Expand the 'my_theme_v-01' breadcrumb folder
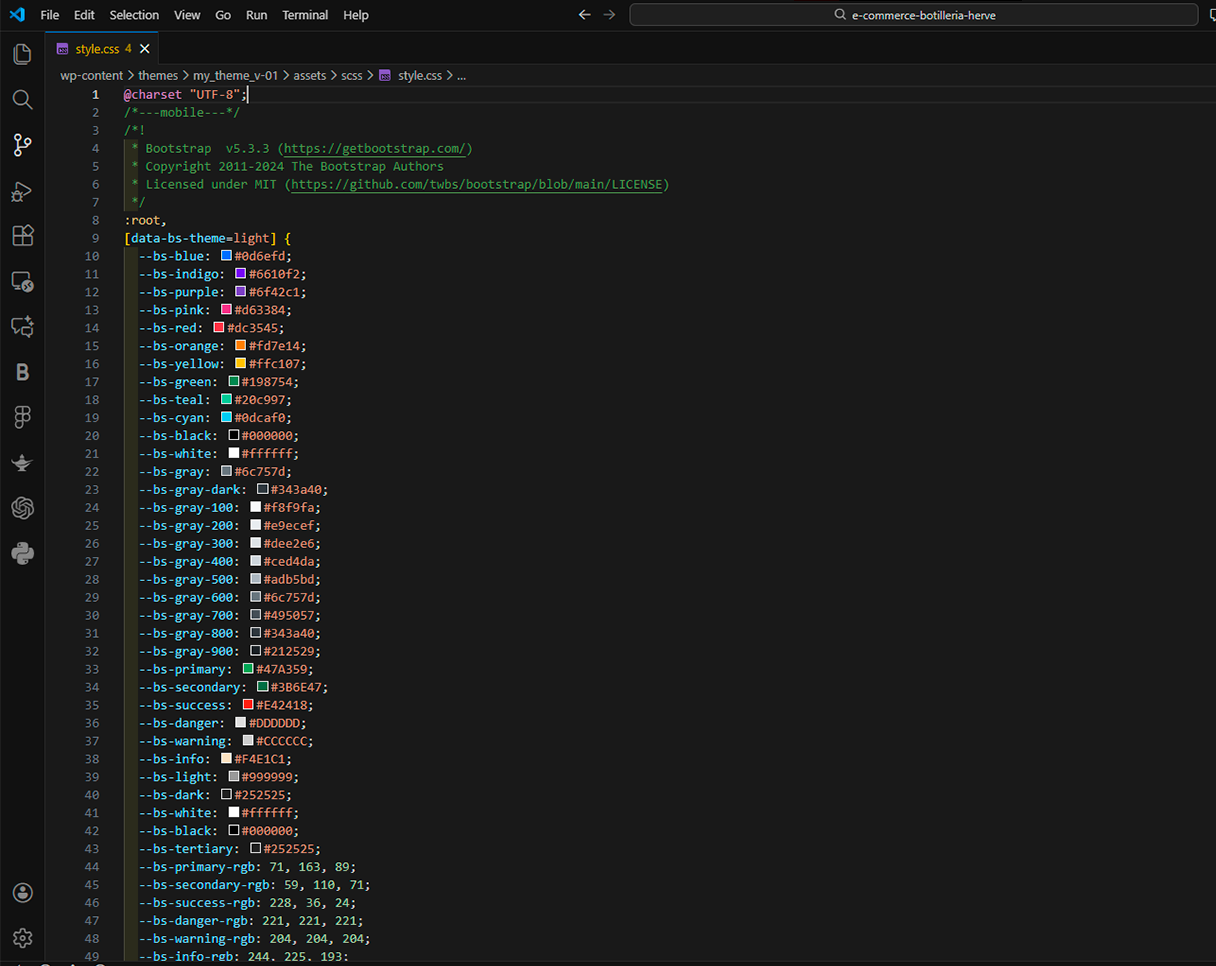This screenshot has height=966, width=1216. (235, 75)
